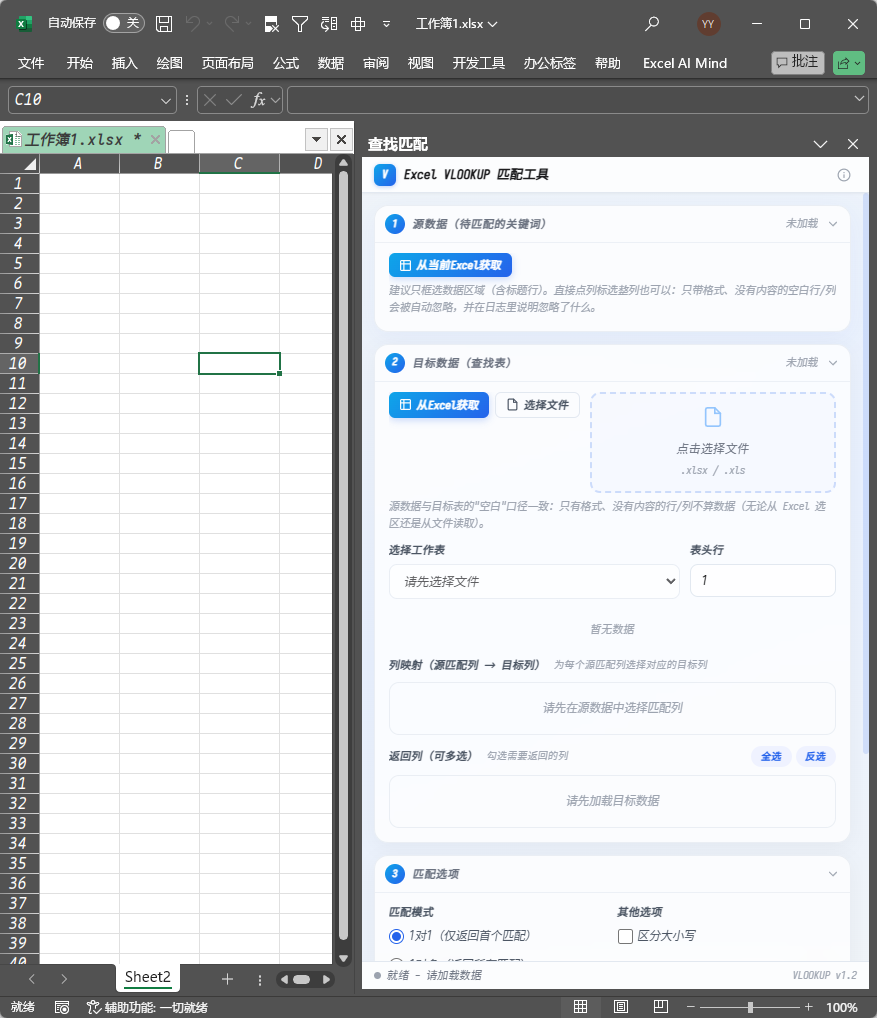Viewport: 877px width, 1018px height.
Task: Collapse the 匹配选项 section chevron
Action: (833, 875)
